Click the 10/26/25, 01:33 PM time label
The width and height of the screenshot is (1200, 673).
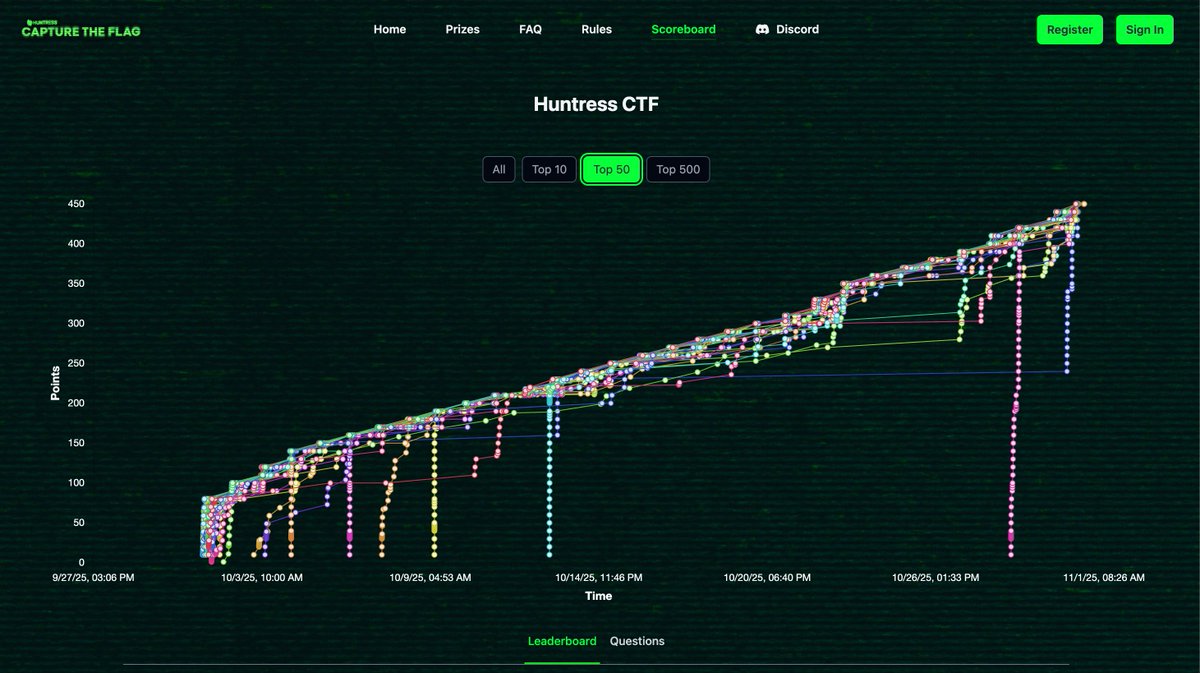936,578
